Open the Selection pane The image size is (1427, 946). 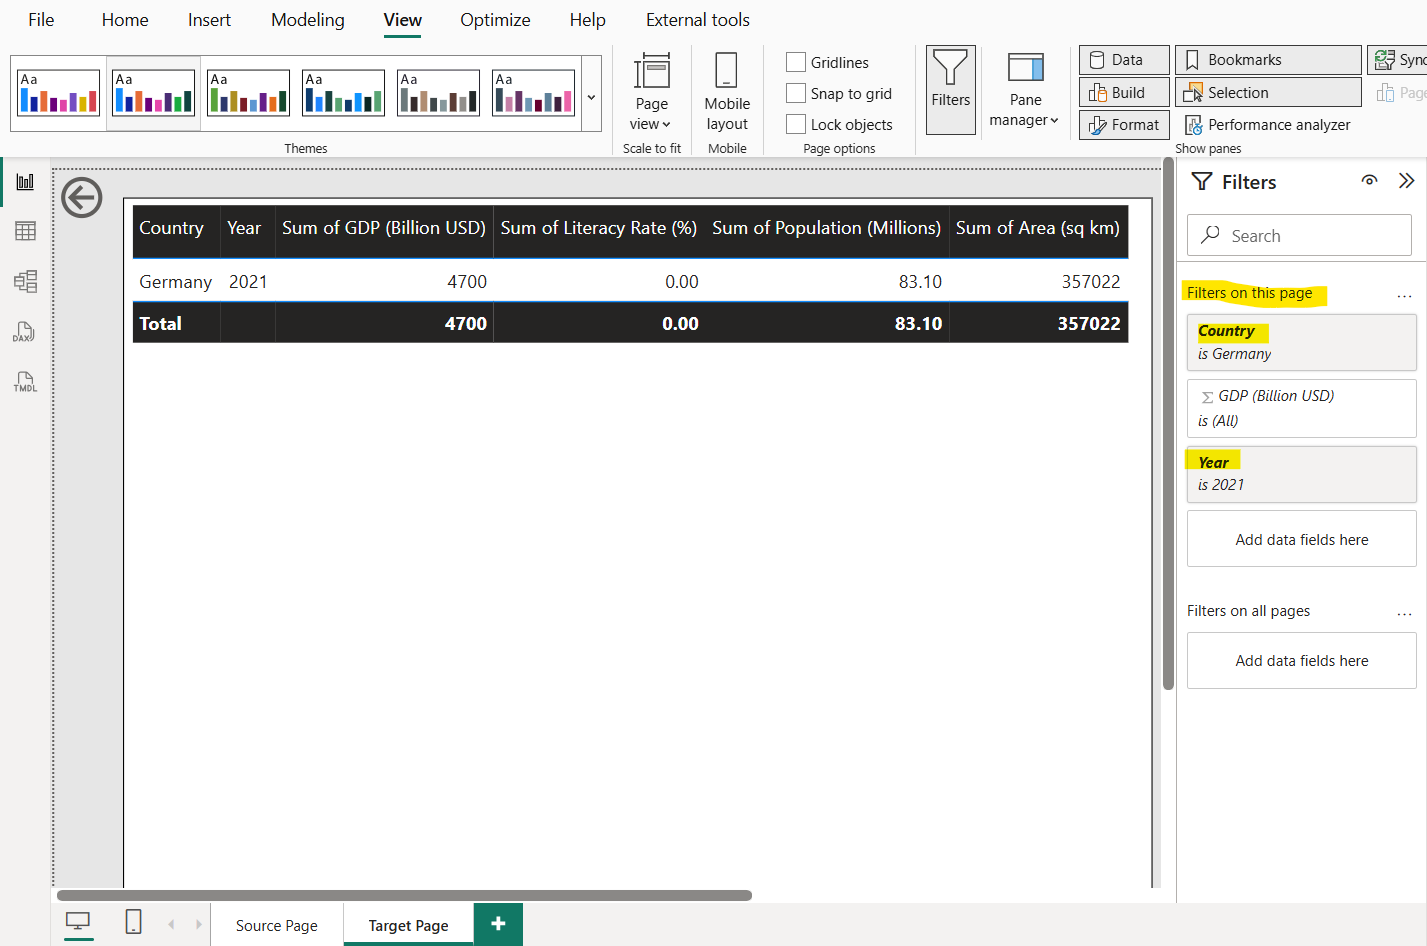point(1268,91)
